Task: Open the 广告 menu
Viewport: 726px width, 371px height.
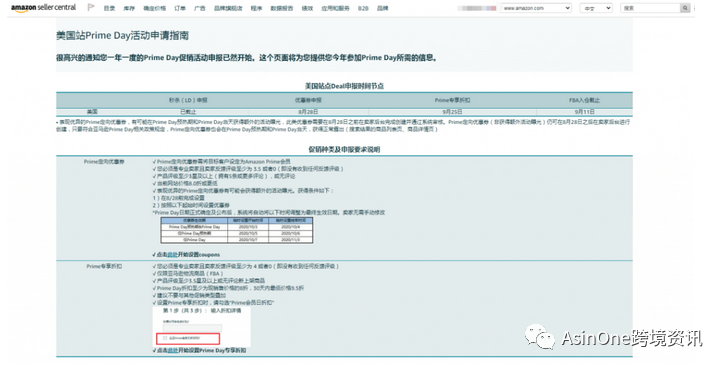Action: [200, 8]
